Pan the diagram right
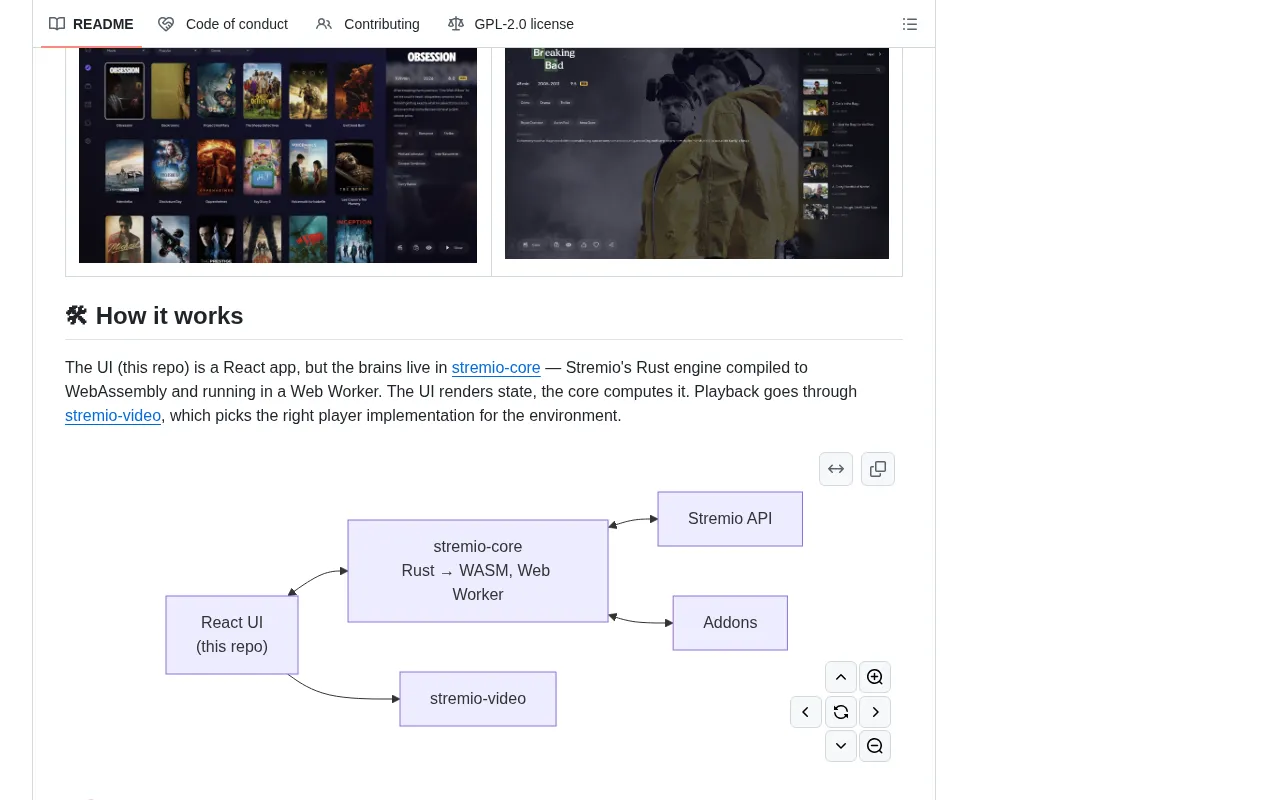Image resolution: width=1280 pixels, height=800 pixels. (875, 712)
